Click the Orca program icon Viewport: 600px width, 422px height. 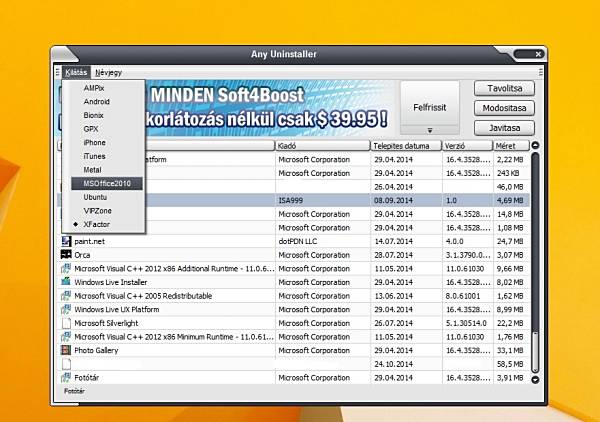coord(66,255)
